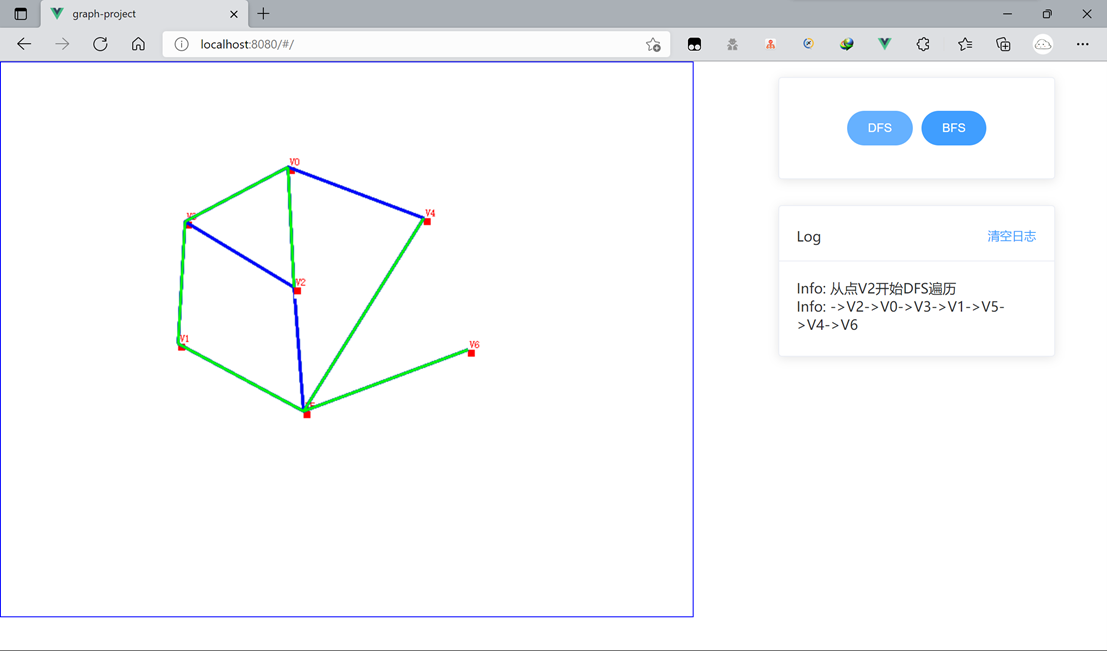Open browser settings and more menu
The width and height of the screenshot is (1107, 651).
(x=1082, y=44)
